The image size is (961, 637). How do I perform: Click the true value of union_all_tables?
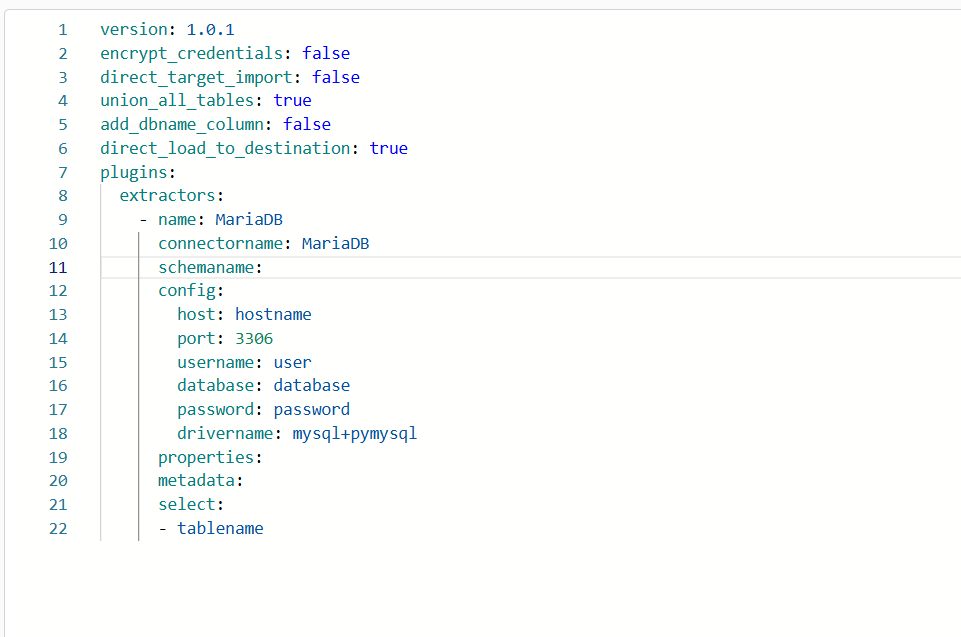(292, 100)
